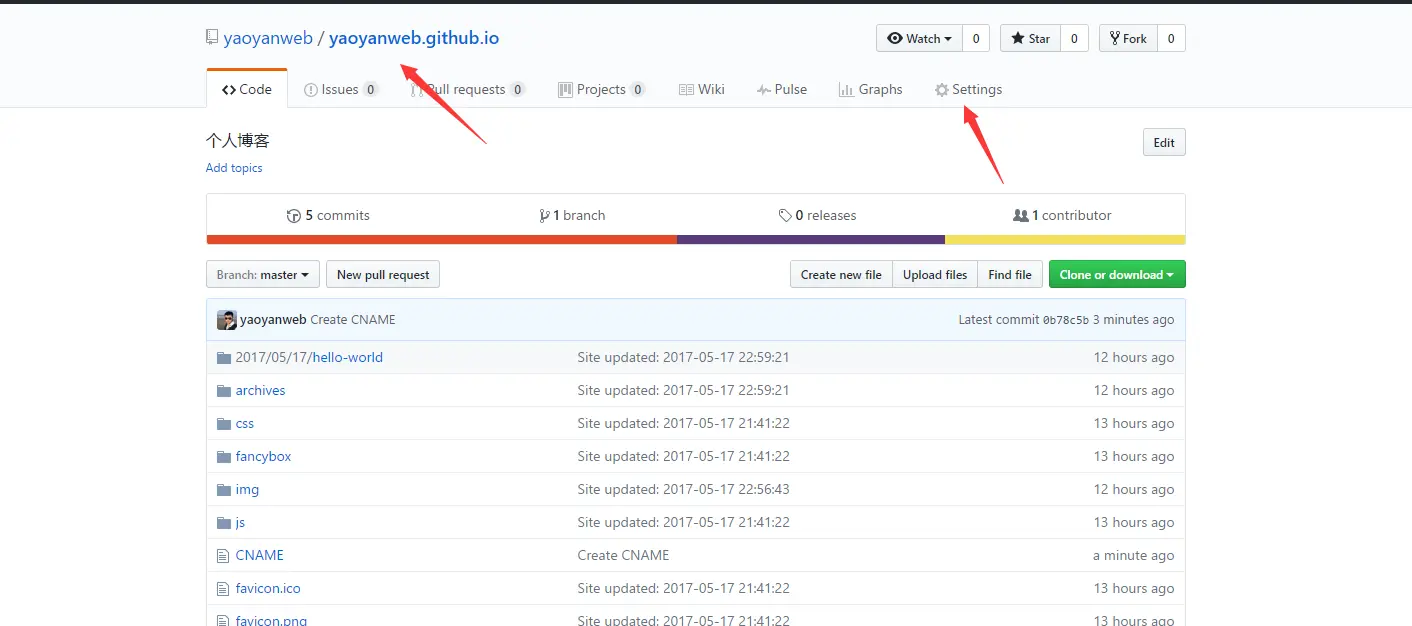Click the branch icon beside 1 branch

[x=544, y=215]
